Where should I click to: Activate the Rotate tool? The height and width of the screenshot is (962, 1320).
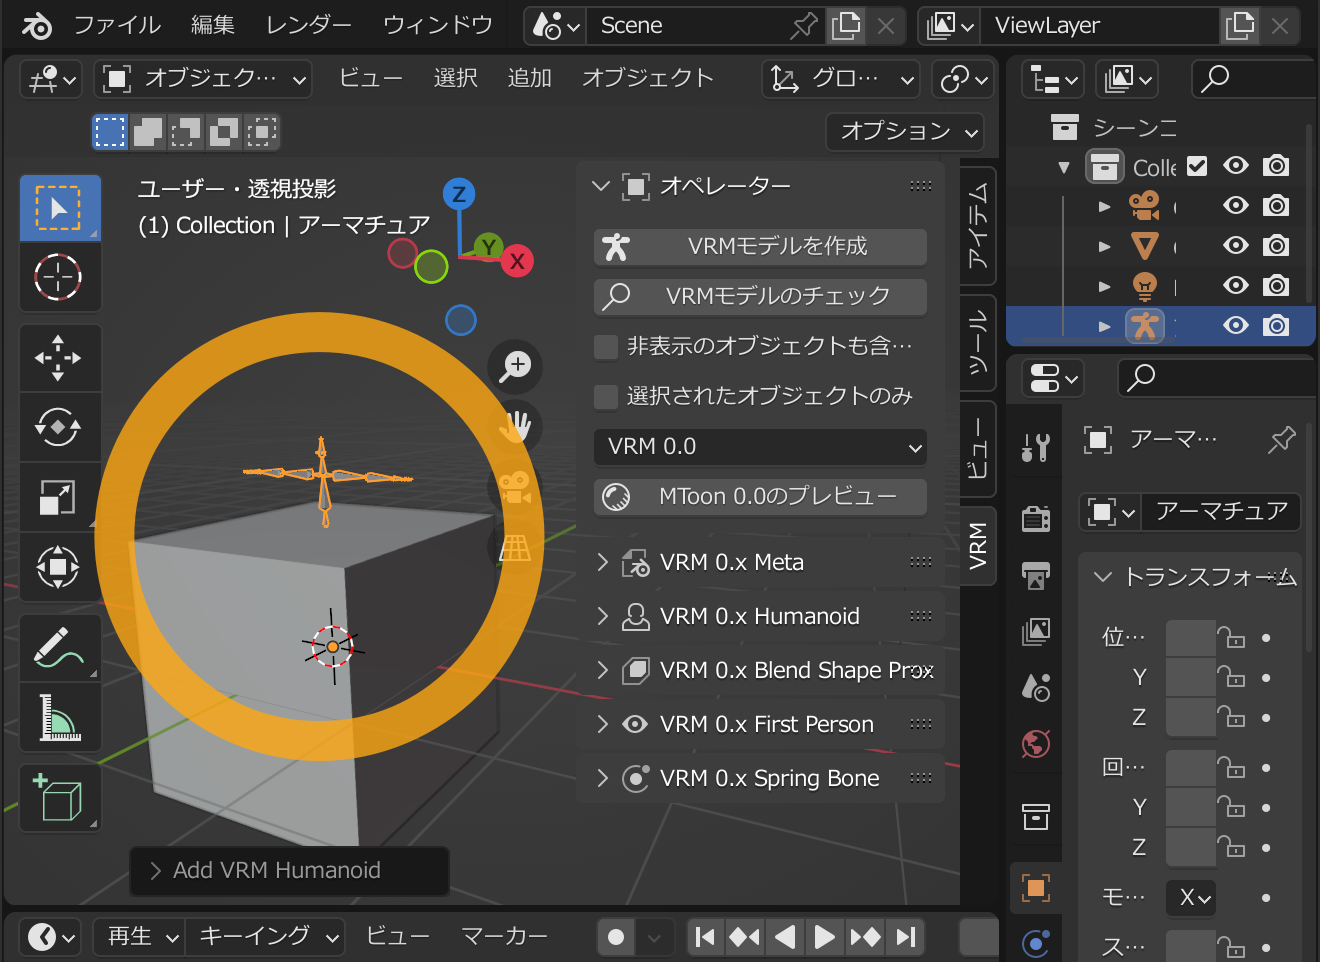pyautogui.click(x=59, y=427)
